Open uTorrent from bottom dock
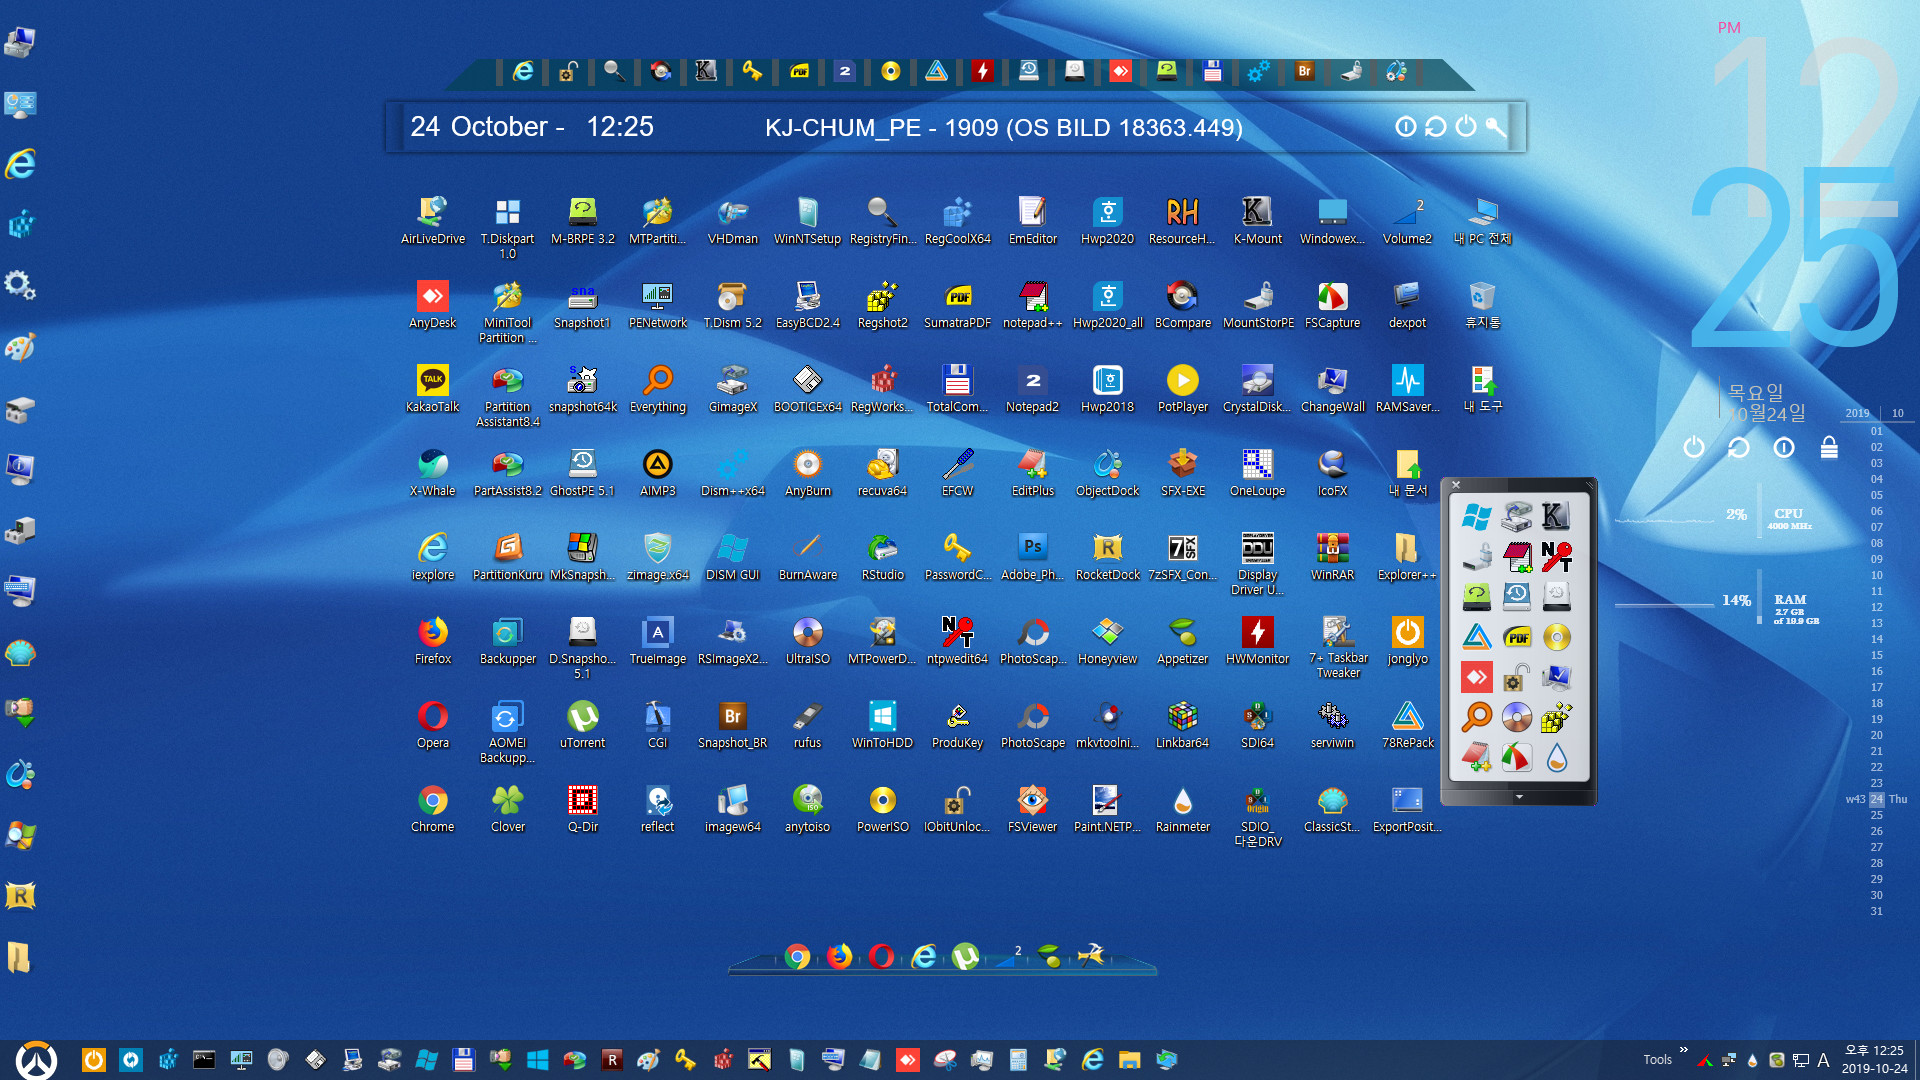The width and height of the screenshot is (1920, 1080). coord(965,957)
